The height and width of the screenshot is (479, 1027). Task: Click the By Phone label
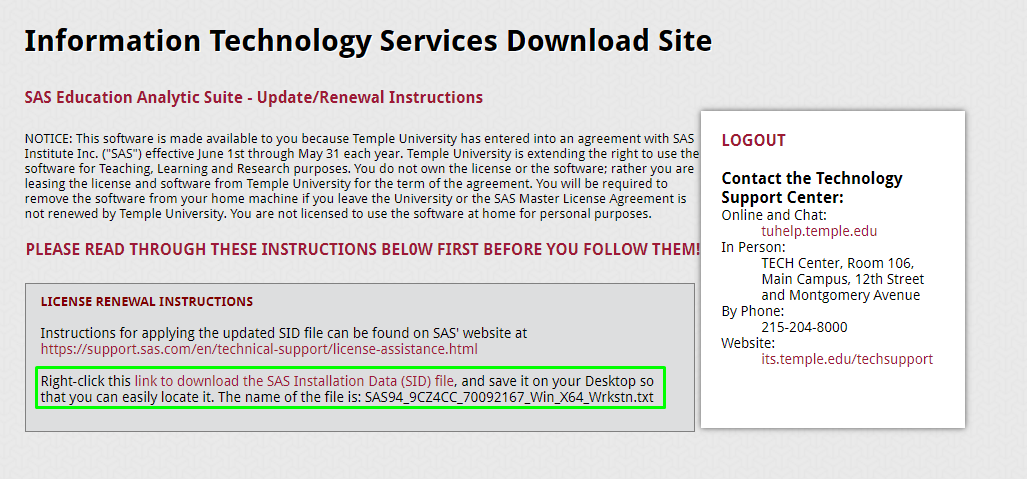click(x=753, y=311)
